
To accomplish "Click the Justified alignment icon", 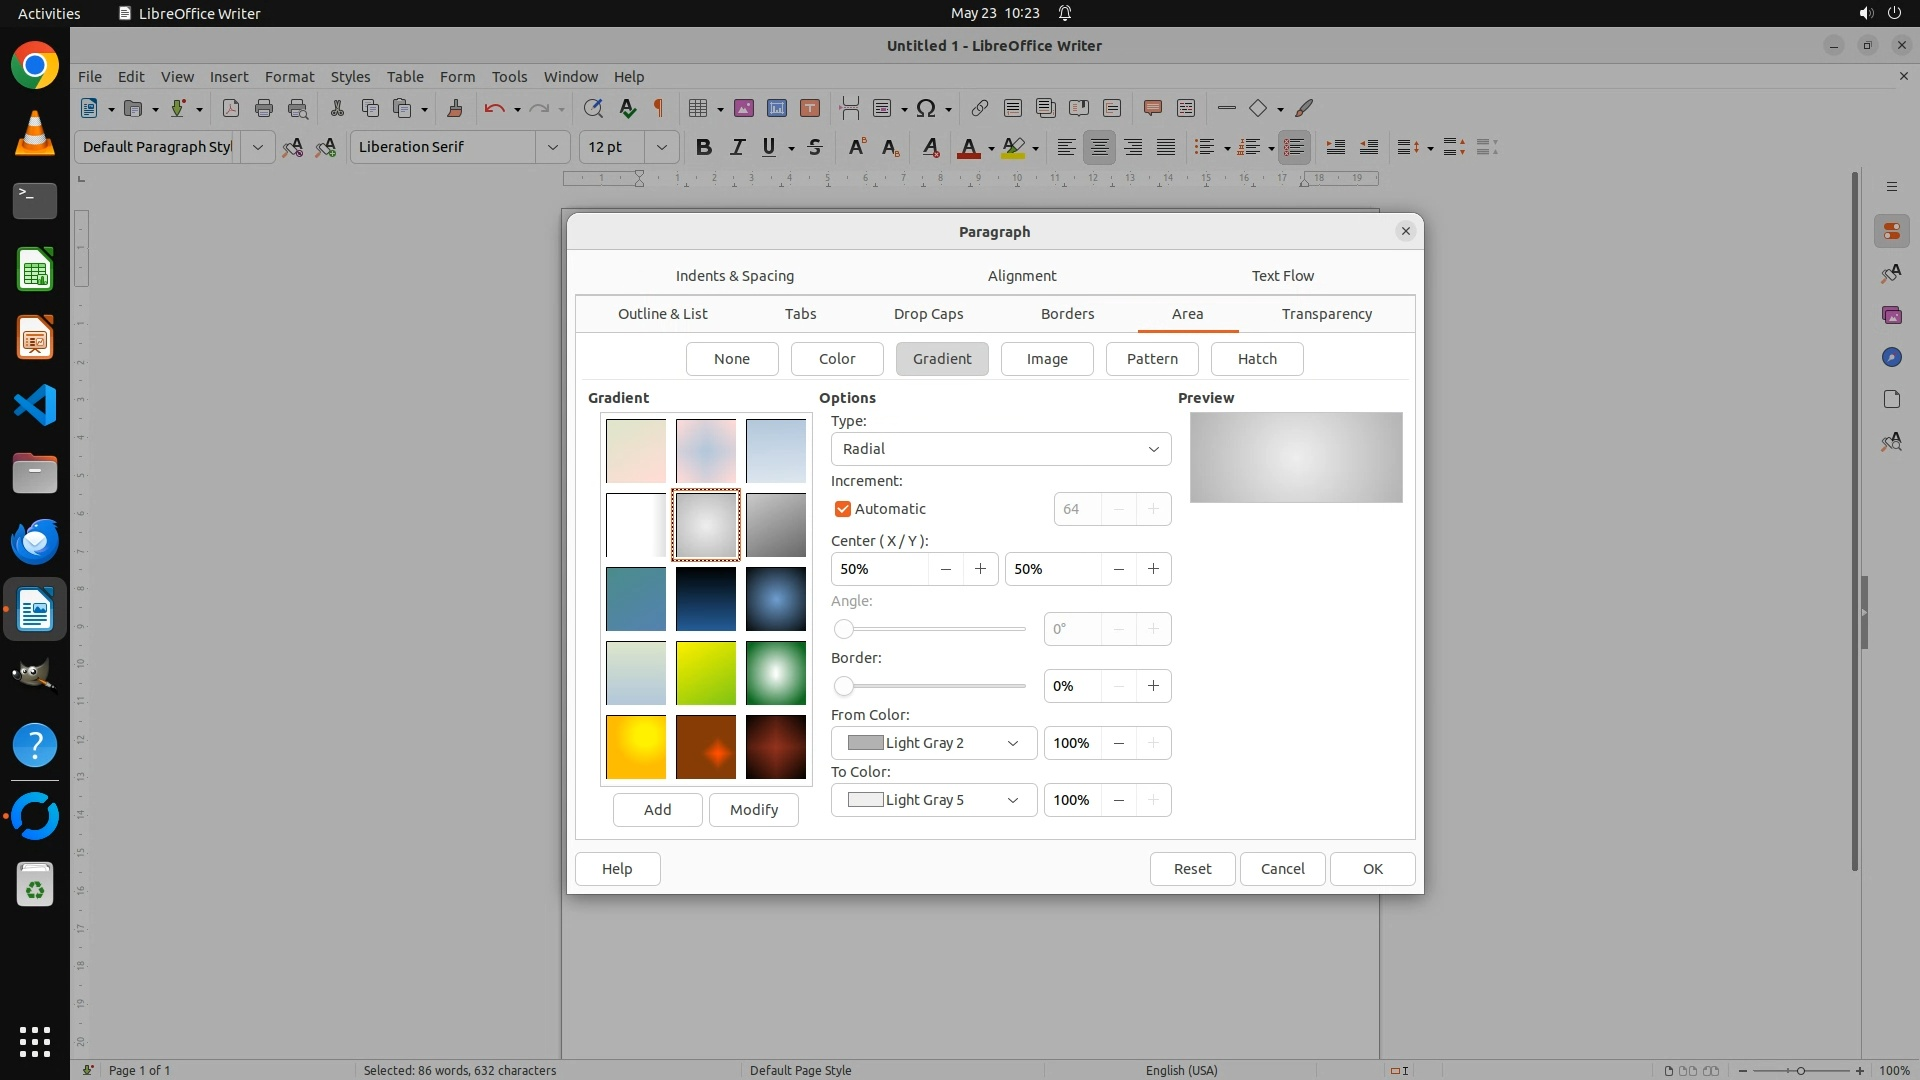I will (1166, 147).
